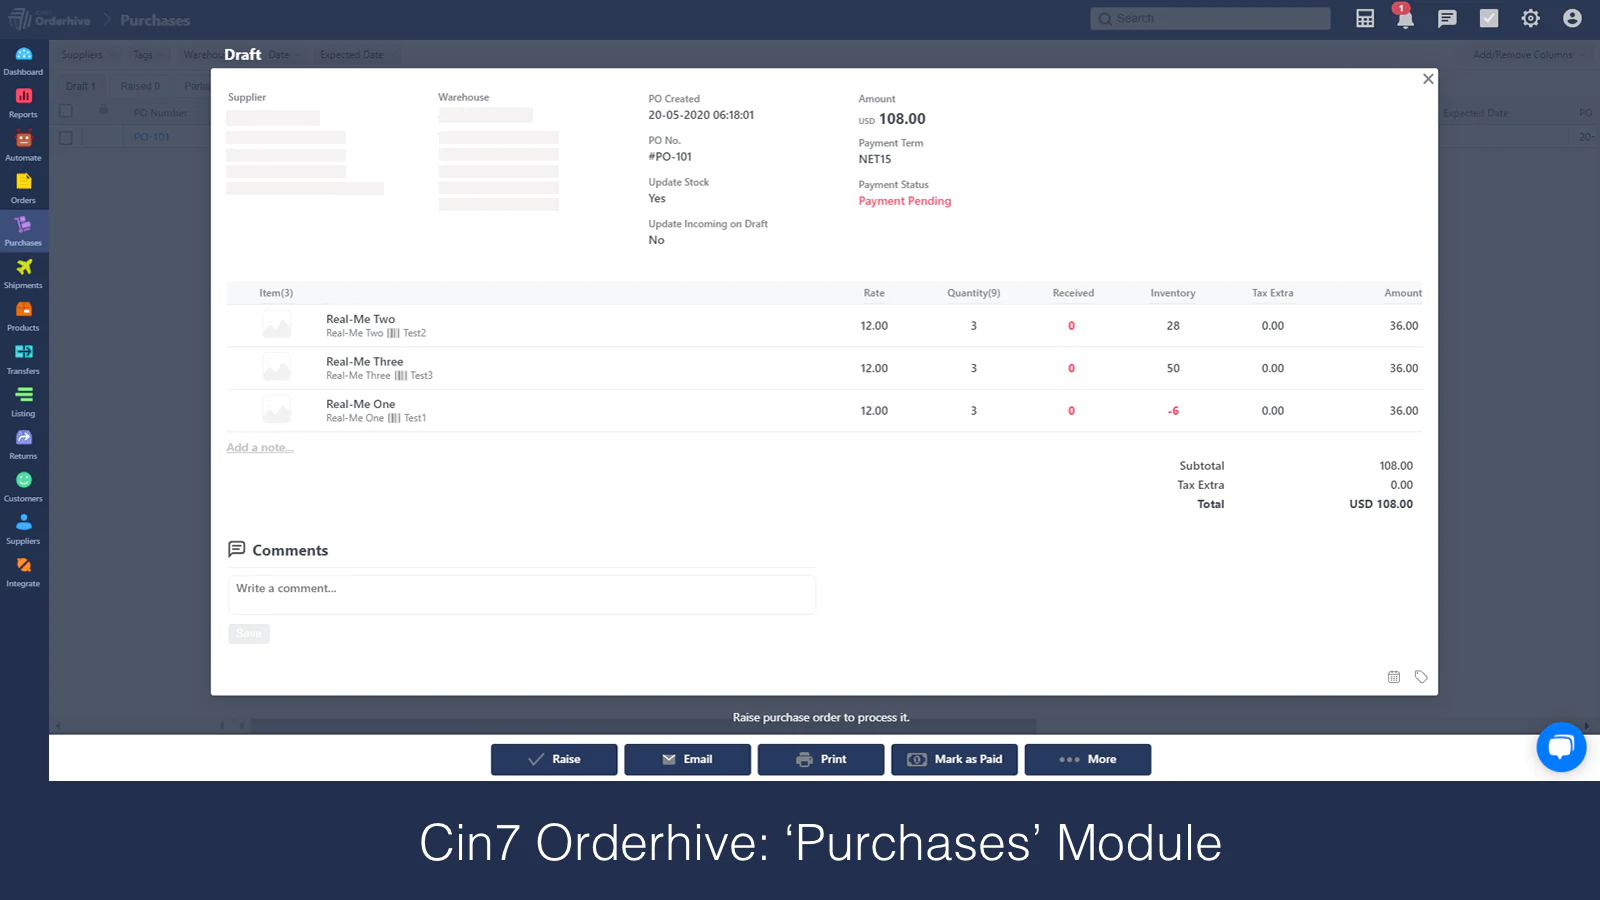Click the Real-Me Three item thumbnail
The width and height of the screenshot is (1600, 900).
tap(277, 368)
